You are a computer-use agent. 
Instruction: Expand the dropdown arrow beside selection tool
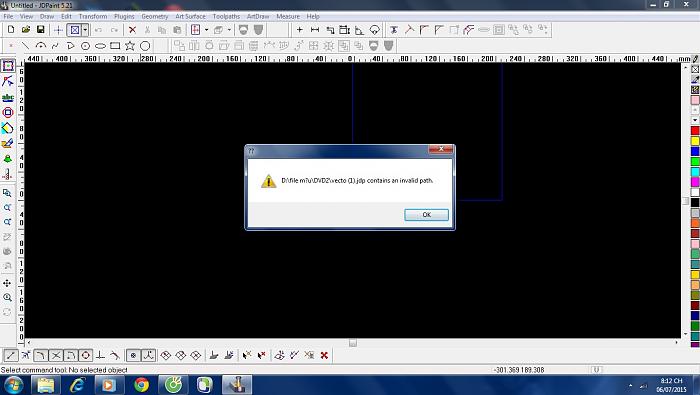(x=85, y=30)
